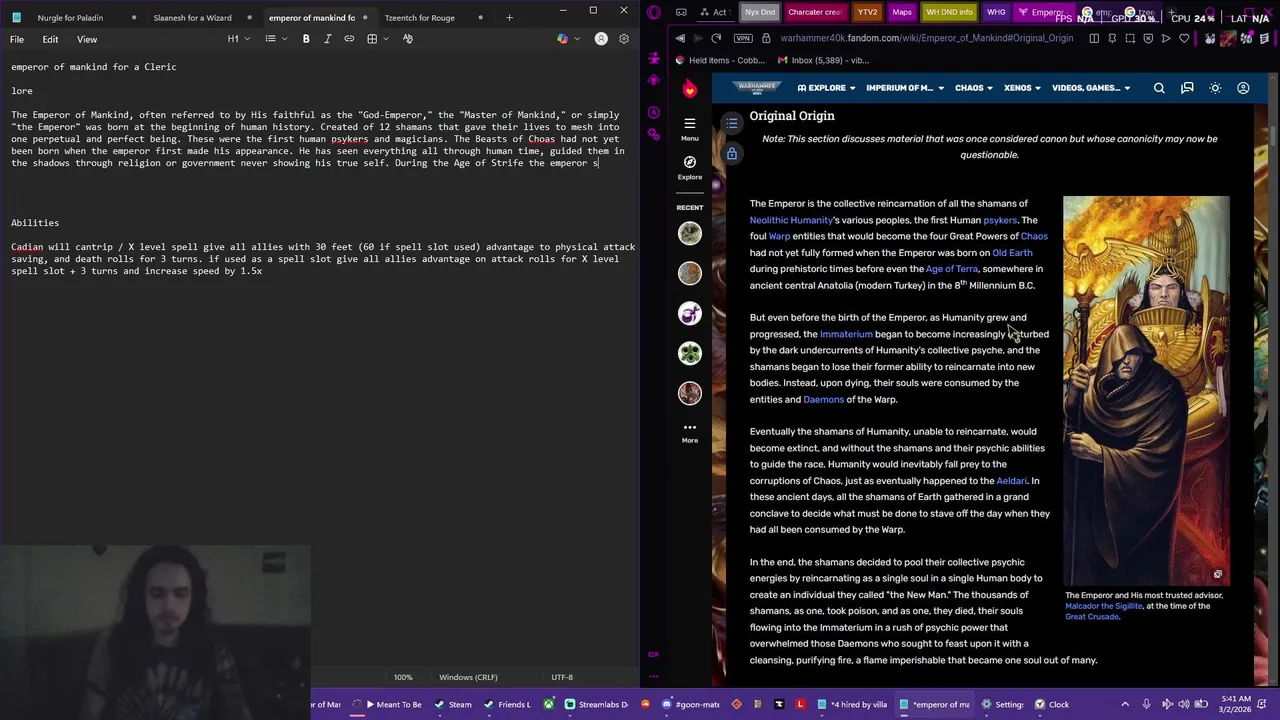Click the browser address bar URL
Screen dimensions: 1280x720
(926, 38)
